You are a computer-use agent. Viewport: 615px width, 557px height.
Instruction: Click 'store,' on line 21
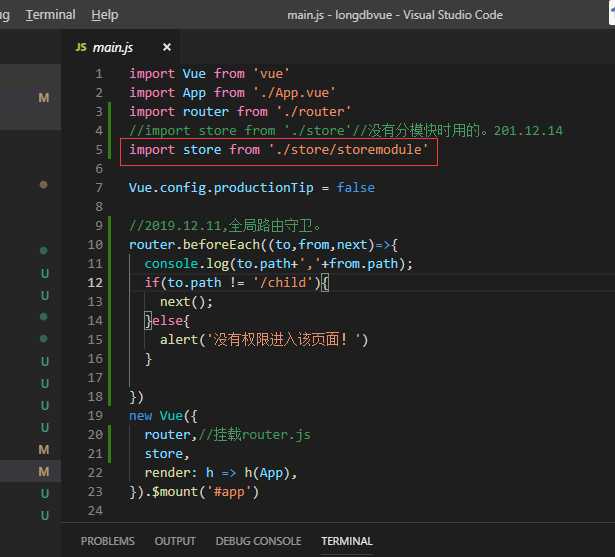167,454
